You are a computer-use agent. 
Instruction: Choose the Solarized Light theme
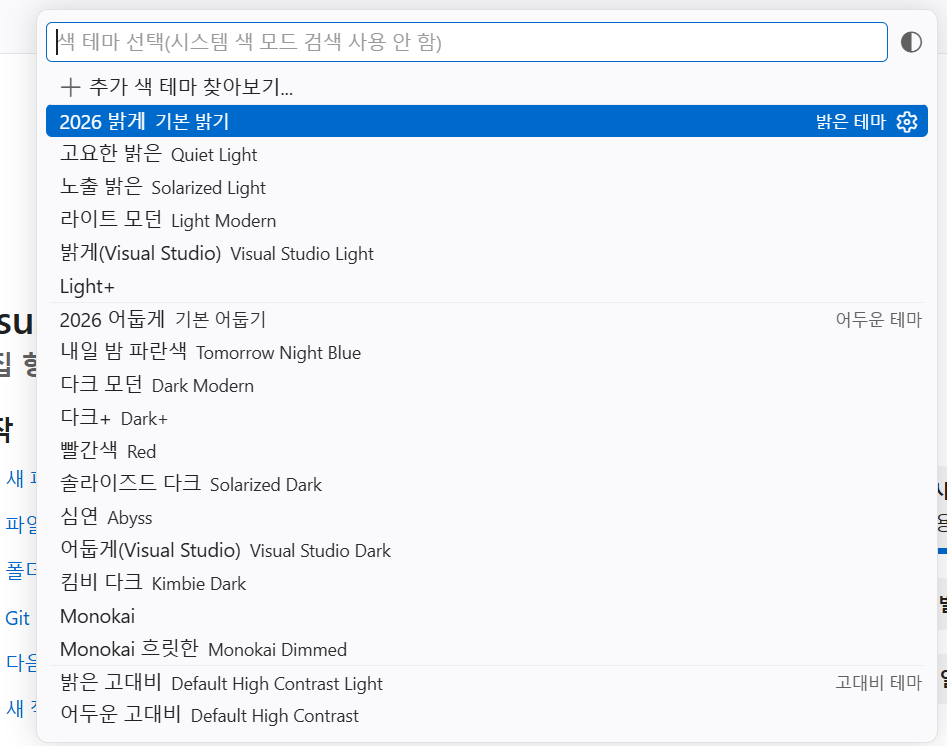tap(487, 187)
